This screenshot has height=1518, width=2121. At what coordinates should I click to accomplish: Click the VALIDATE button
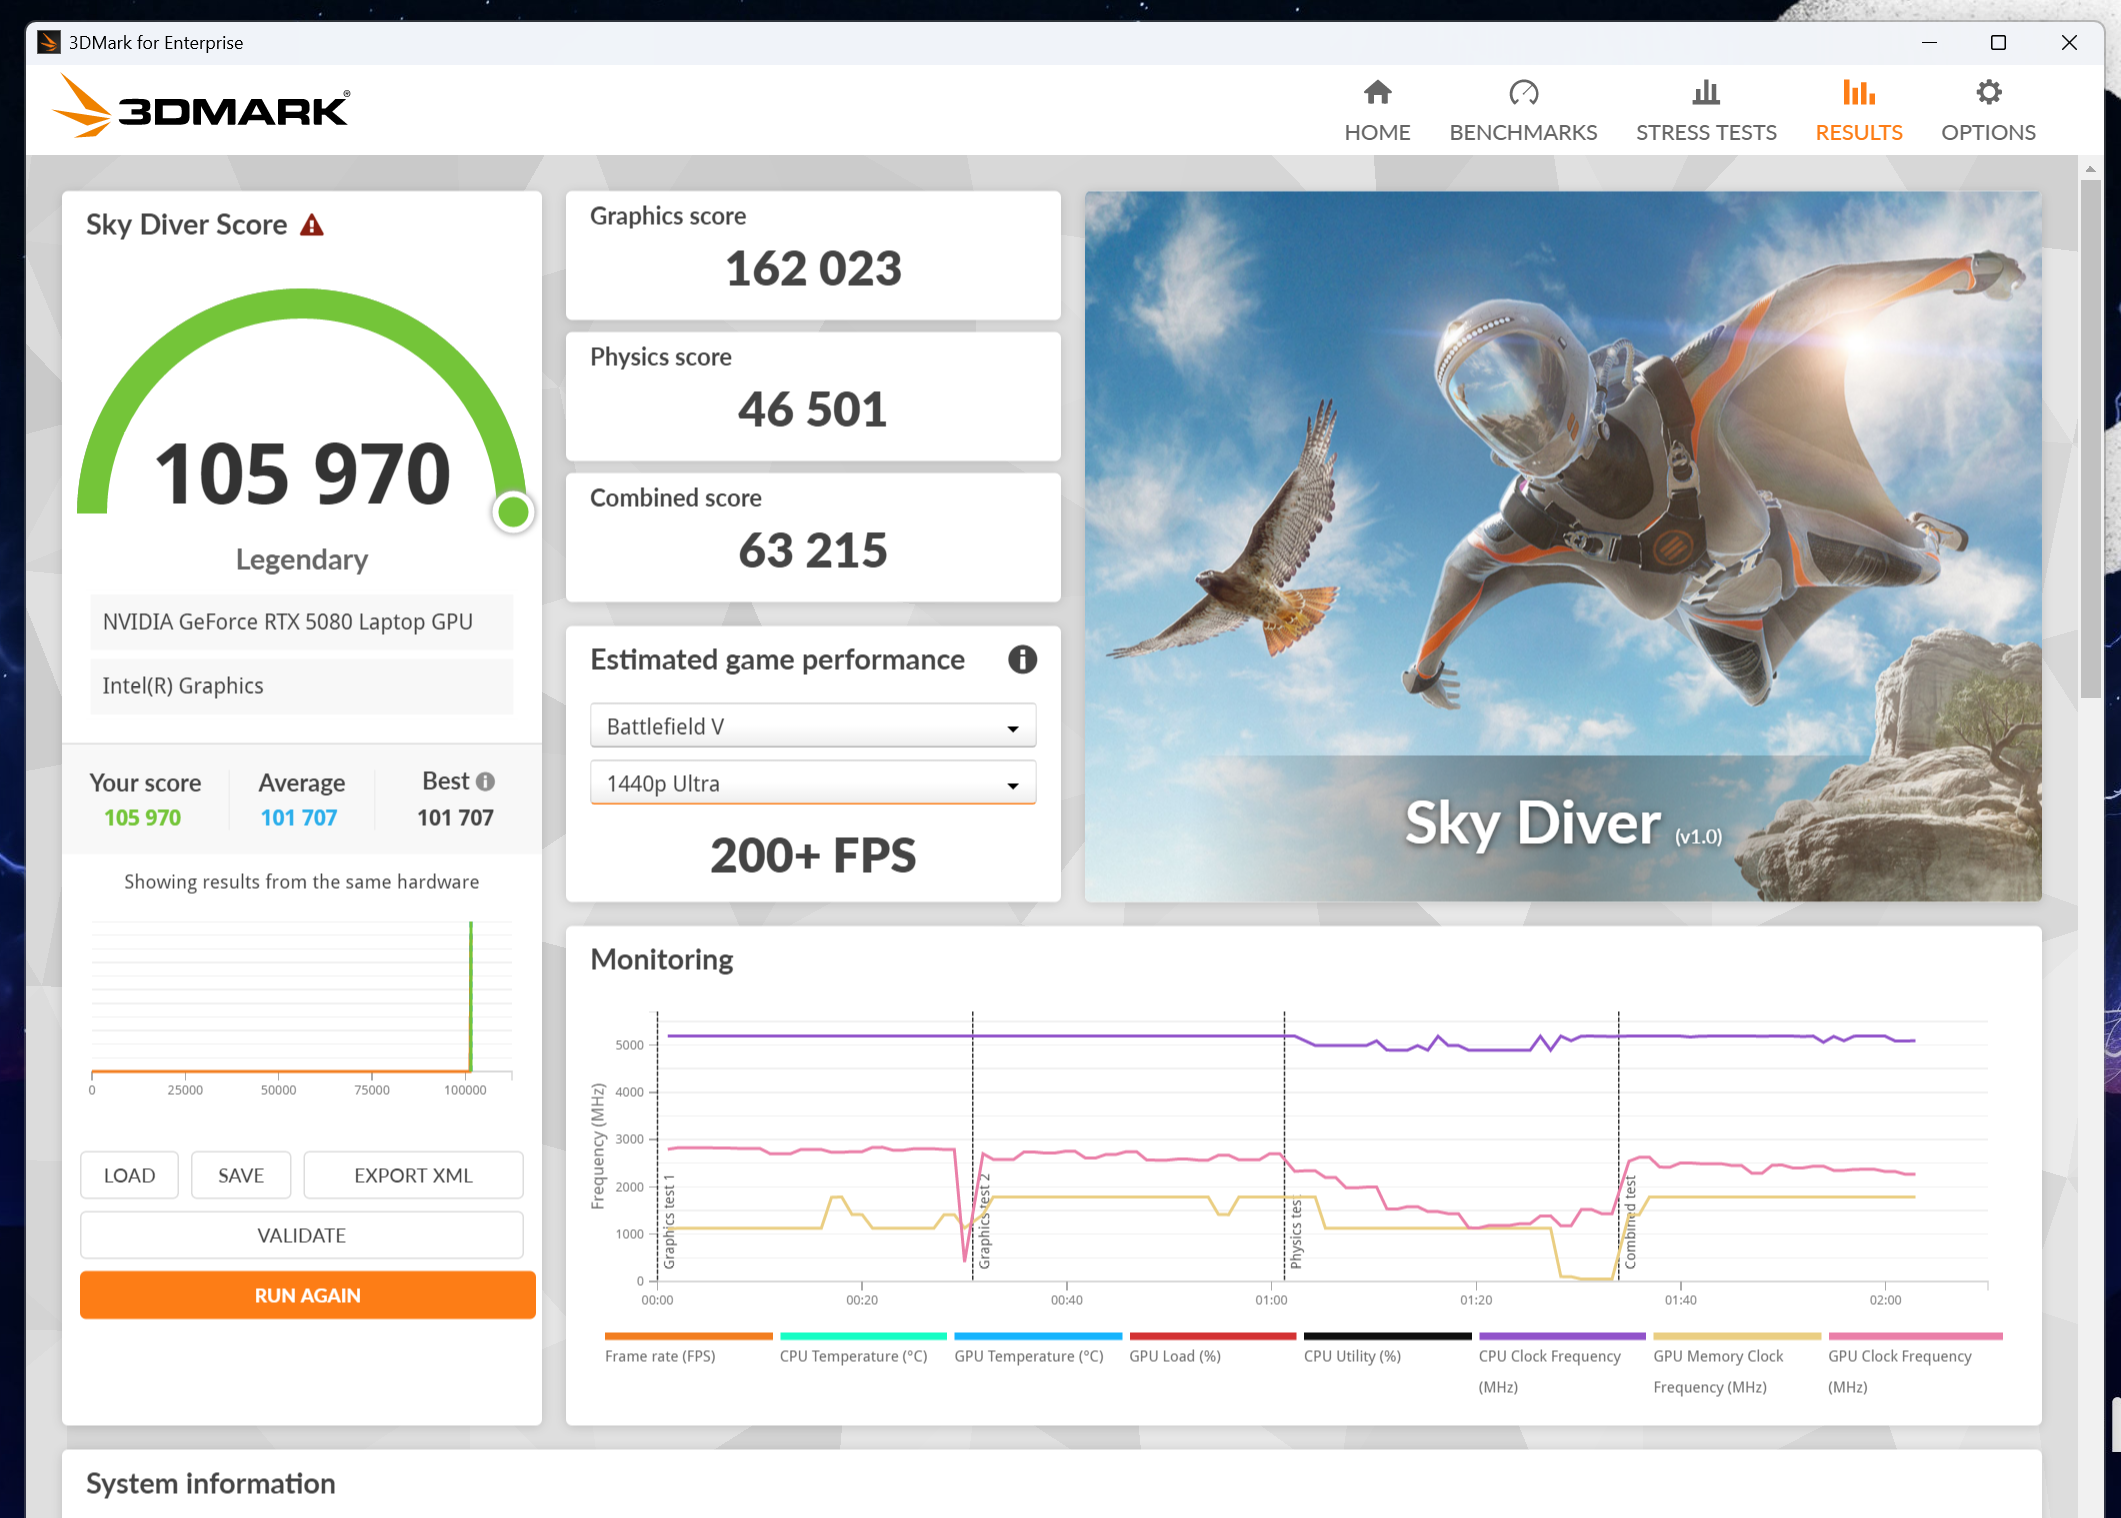(301, 1235)
